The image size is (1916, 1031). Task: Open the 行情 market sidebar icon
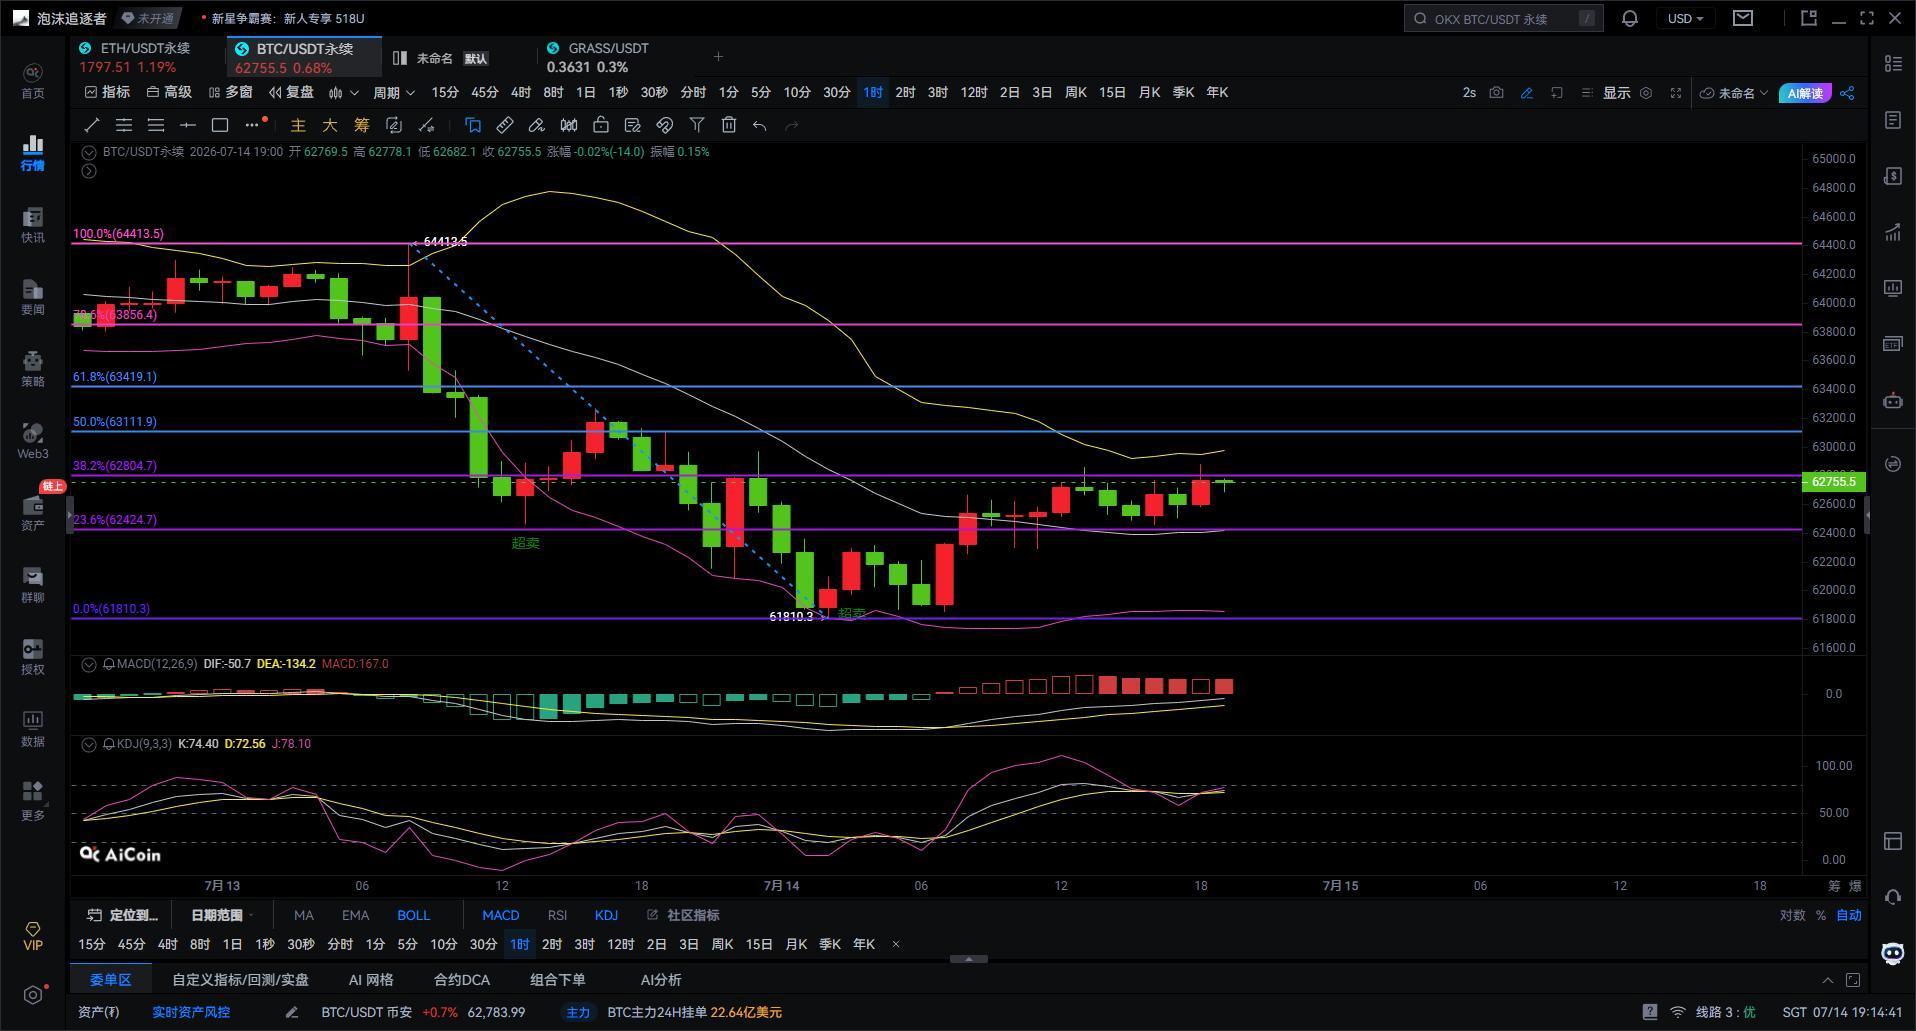coord(33,153)
